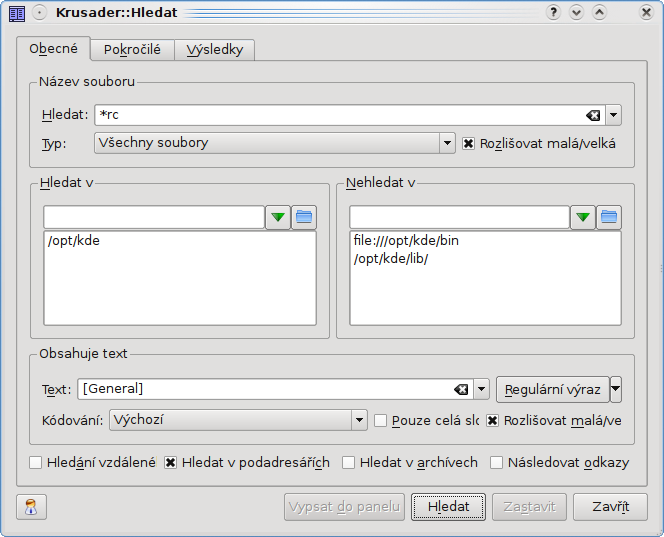Add path with green arrow in Nehledat v

pos(583,217)
